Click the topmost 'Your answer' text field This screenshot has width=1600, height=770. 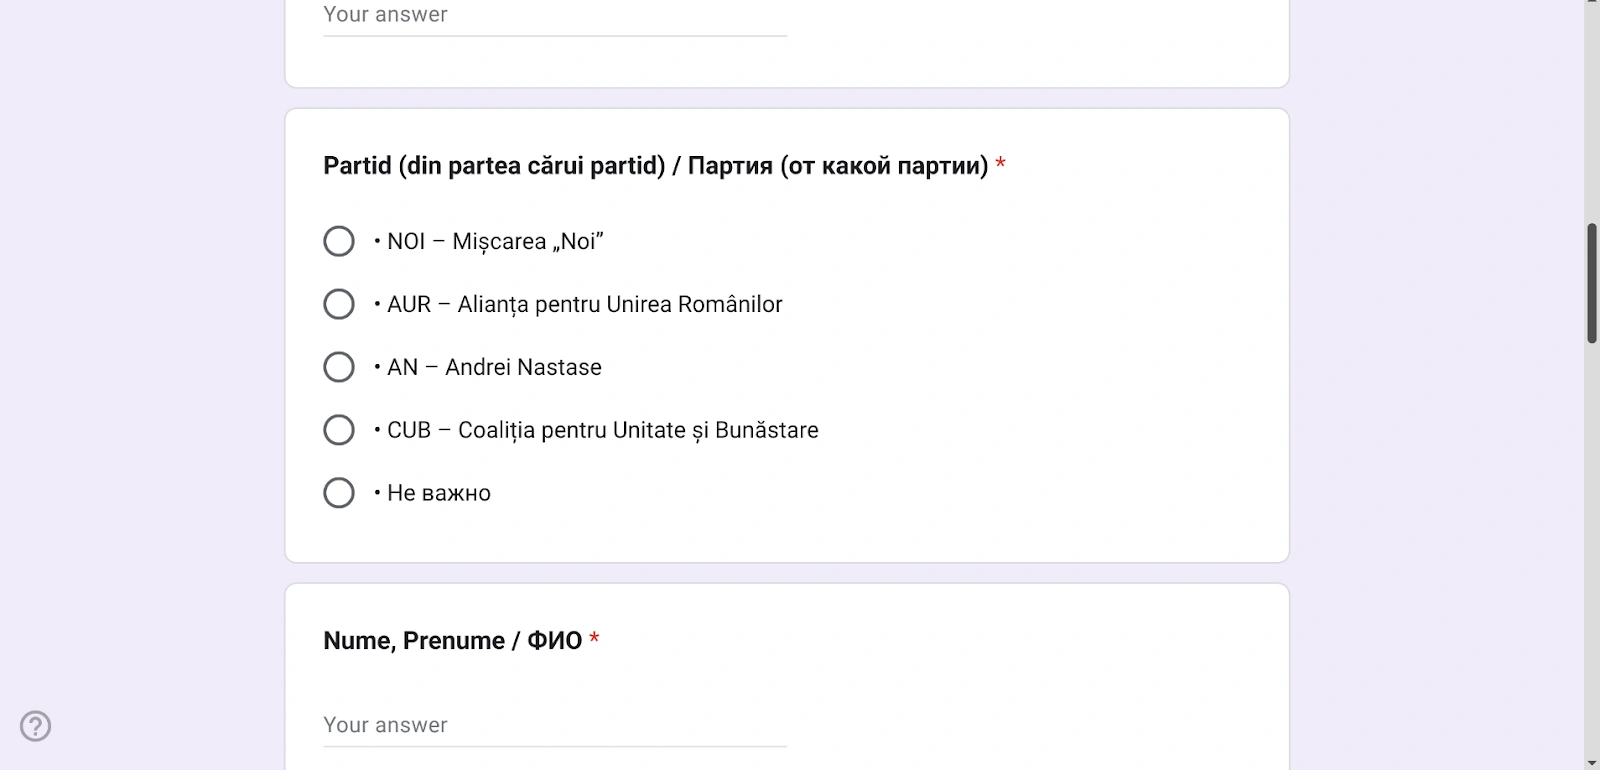(554, 16)
